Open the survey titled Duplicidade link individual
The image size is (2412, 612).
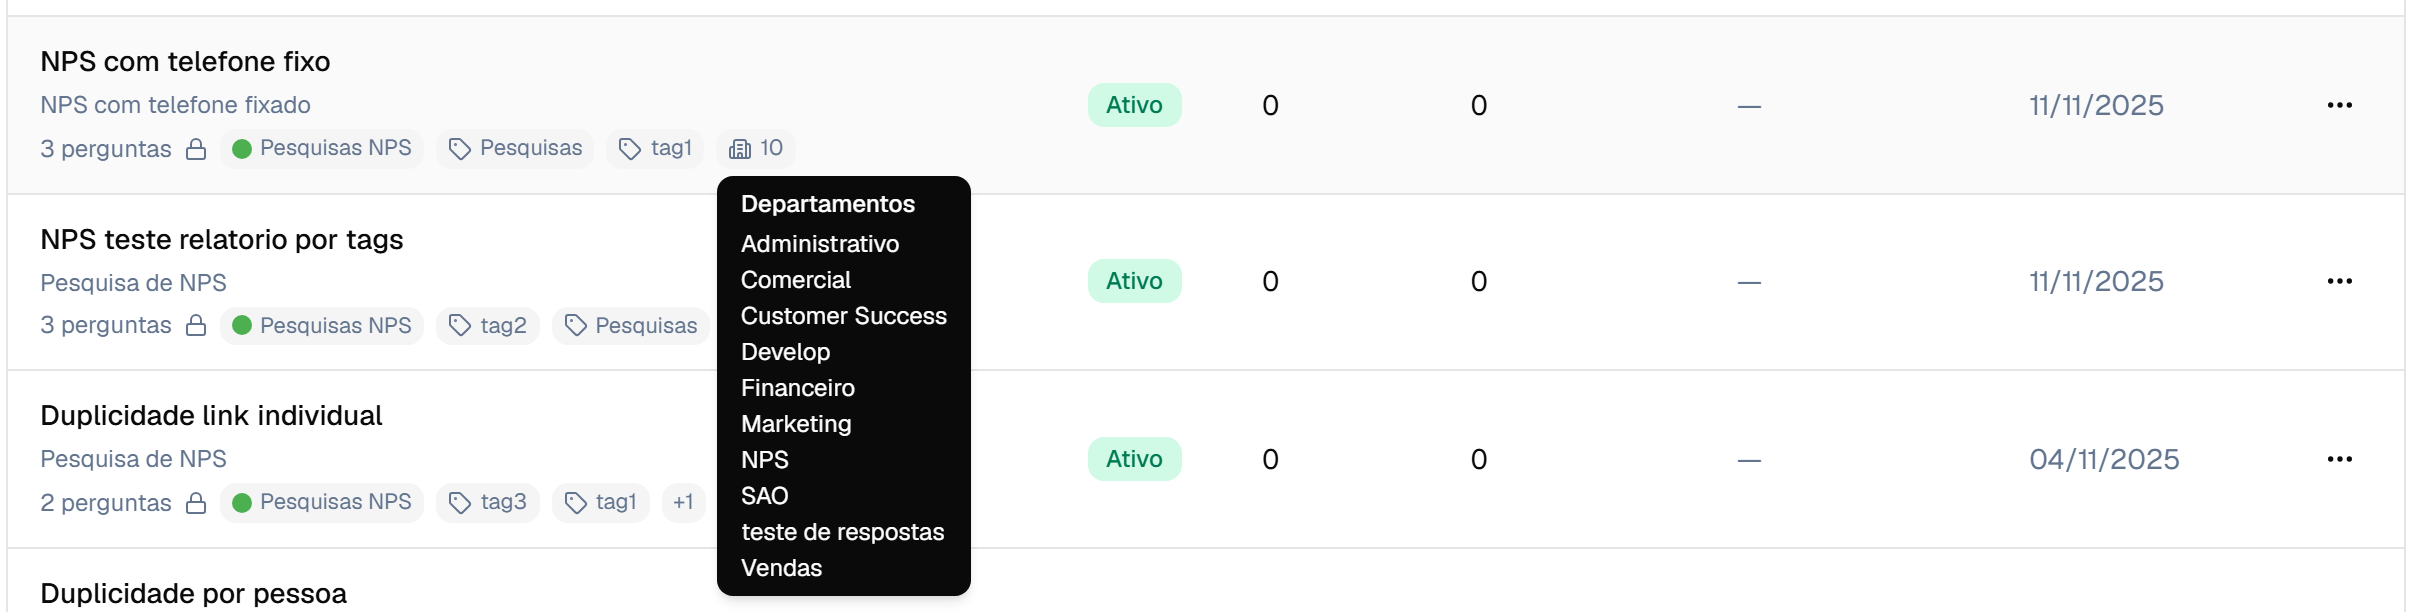211,416
